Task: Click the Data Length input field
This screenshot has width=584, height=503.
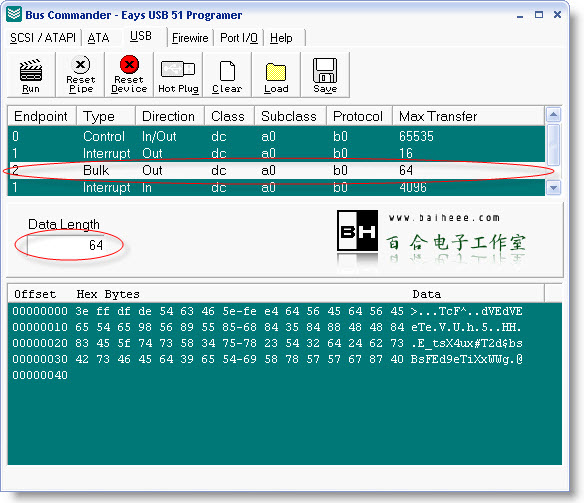Action: coord(66,245)
